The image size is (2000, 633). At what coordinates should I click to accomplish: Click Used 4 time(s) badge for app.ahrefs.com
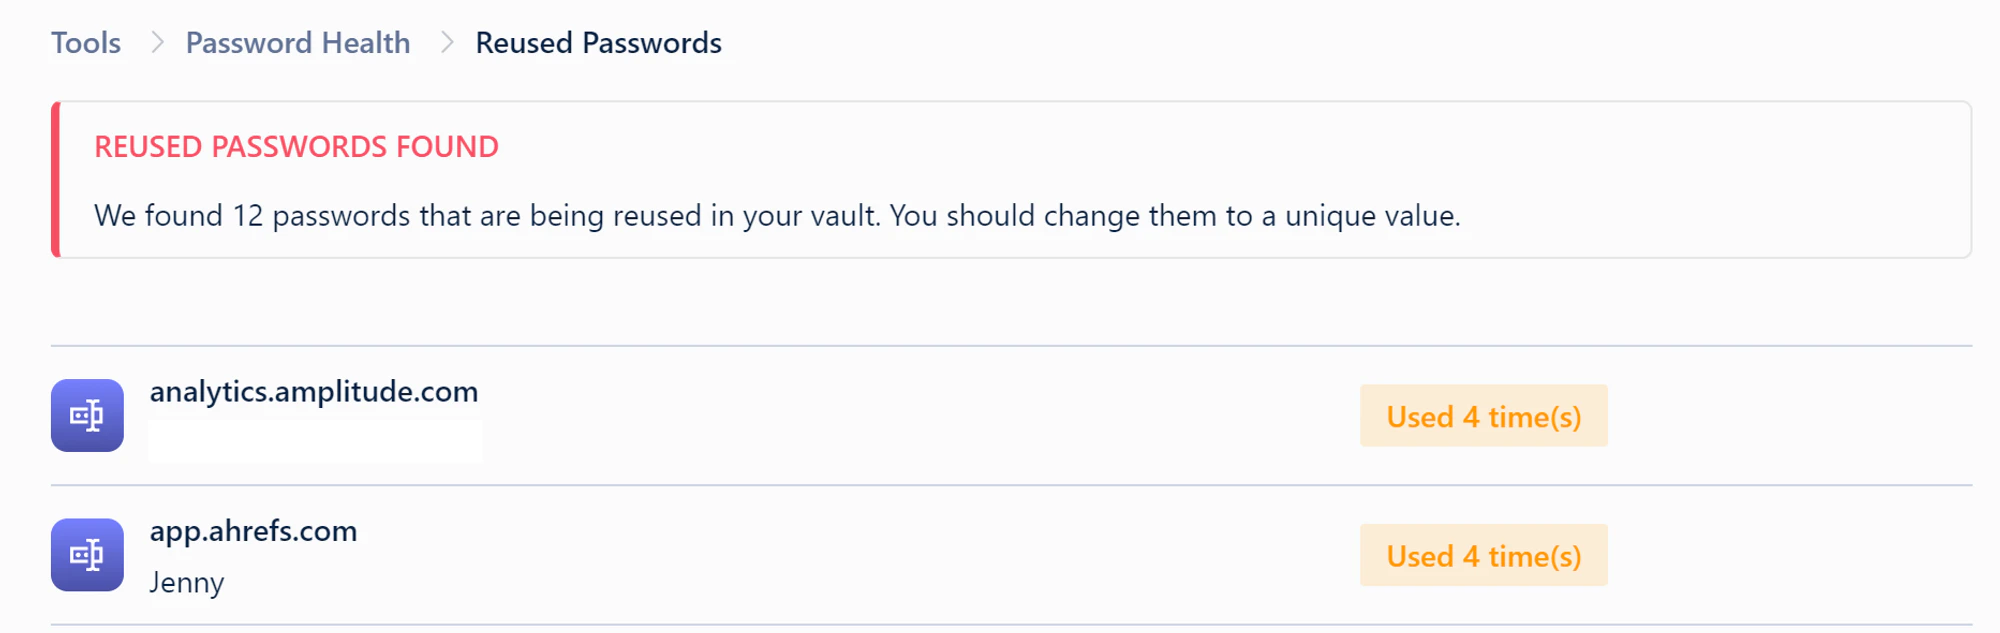(x=1483, y=555)
